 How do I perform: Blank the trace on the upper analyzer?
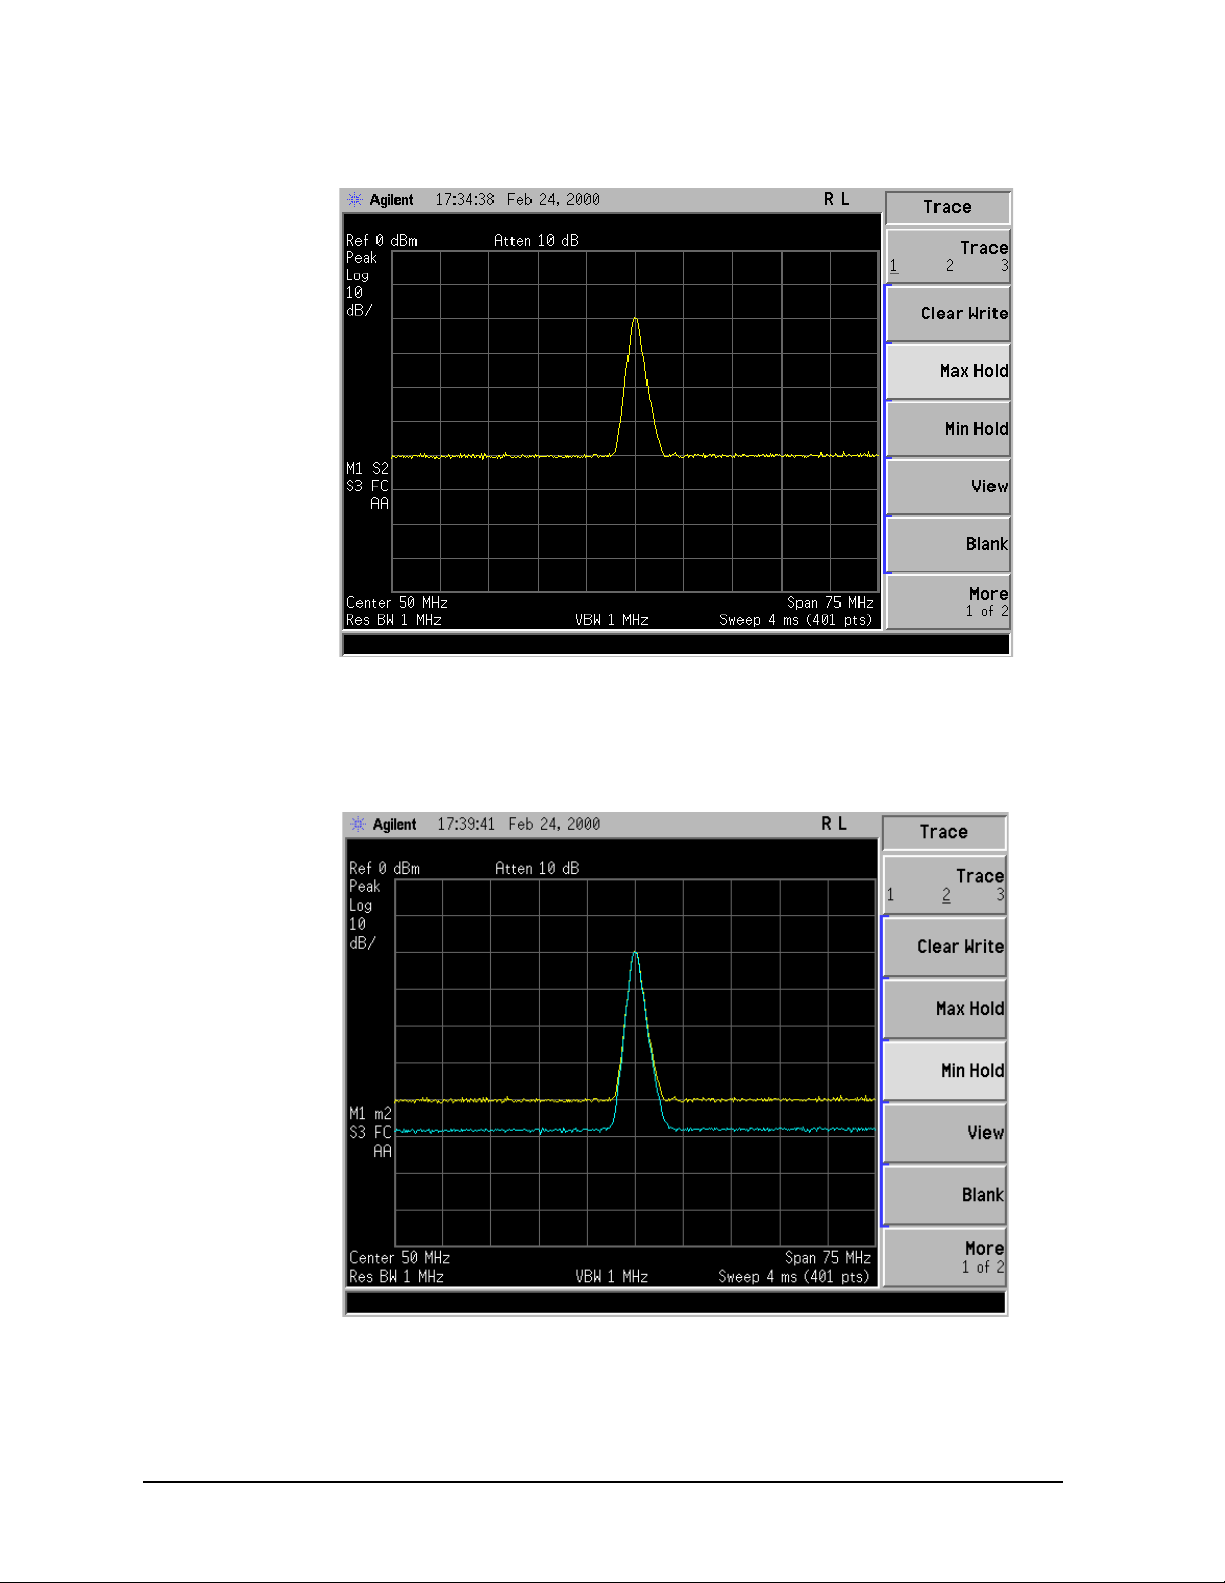coord(948,544)
